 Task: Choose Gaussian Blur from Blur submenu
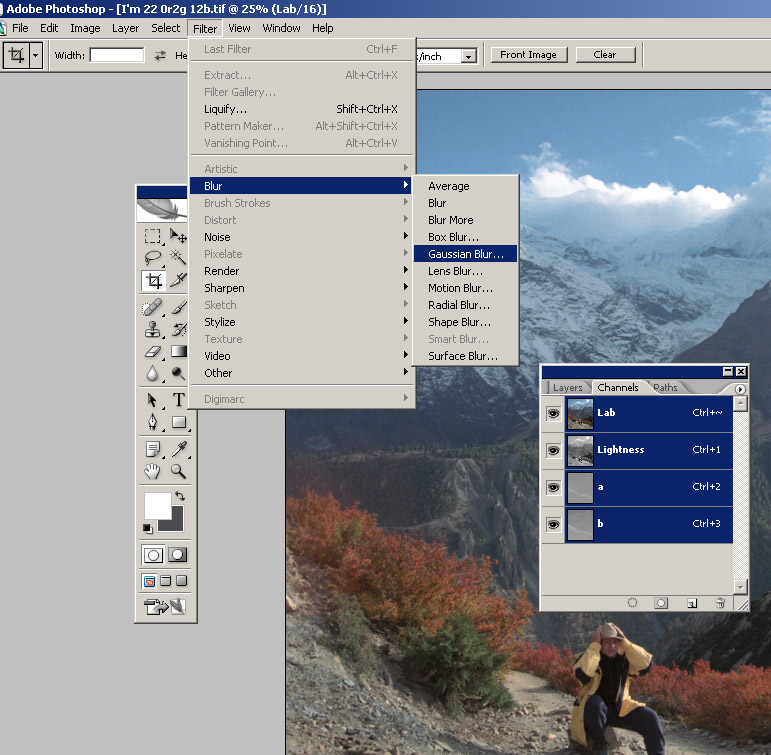coord(465,254)
